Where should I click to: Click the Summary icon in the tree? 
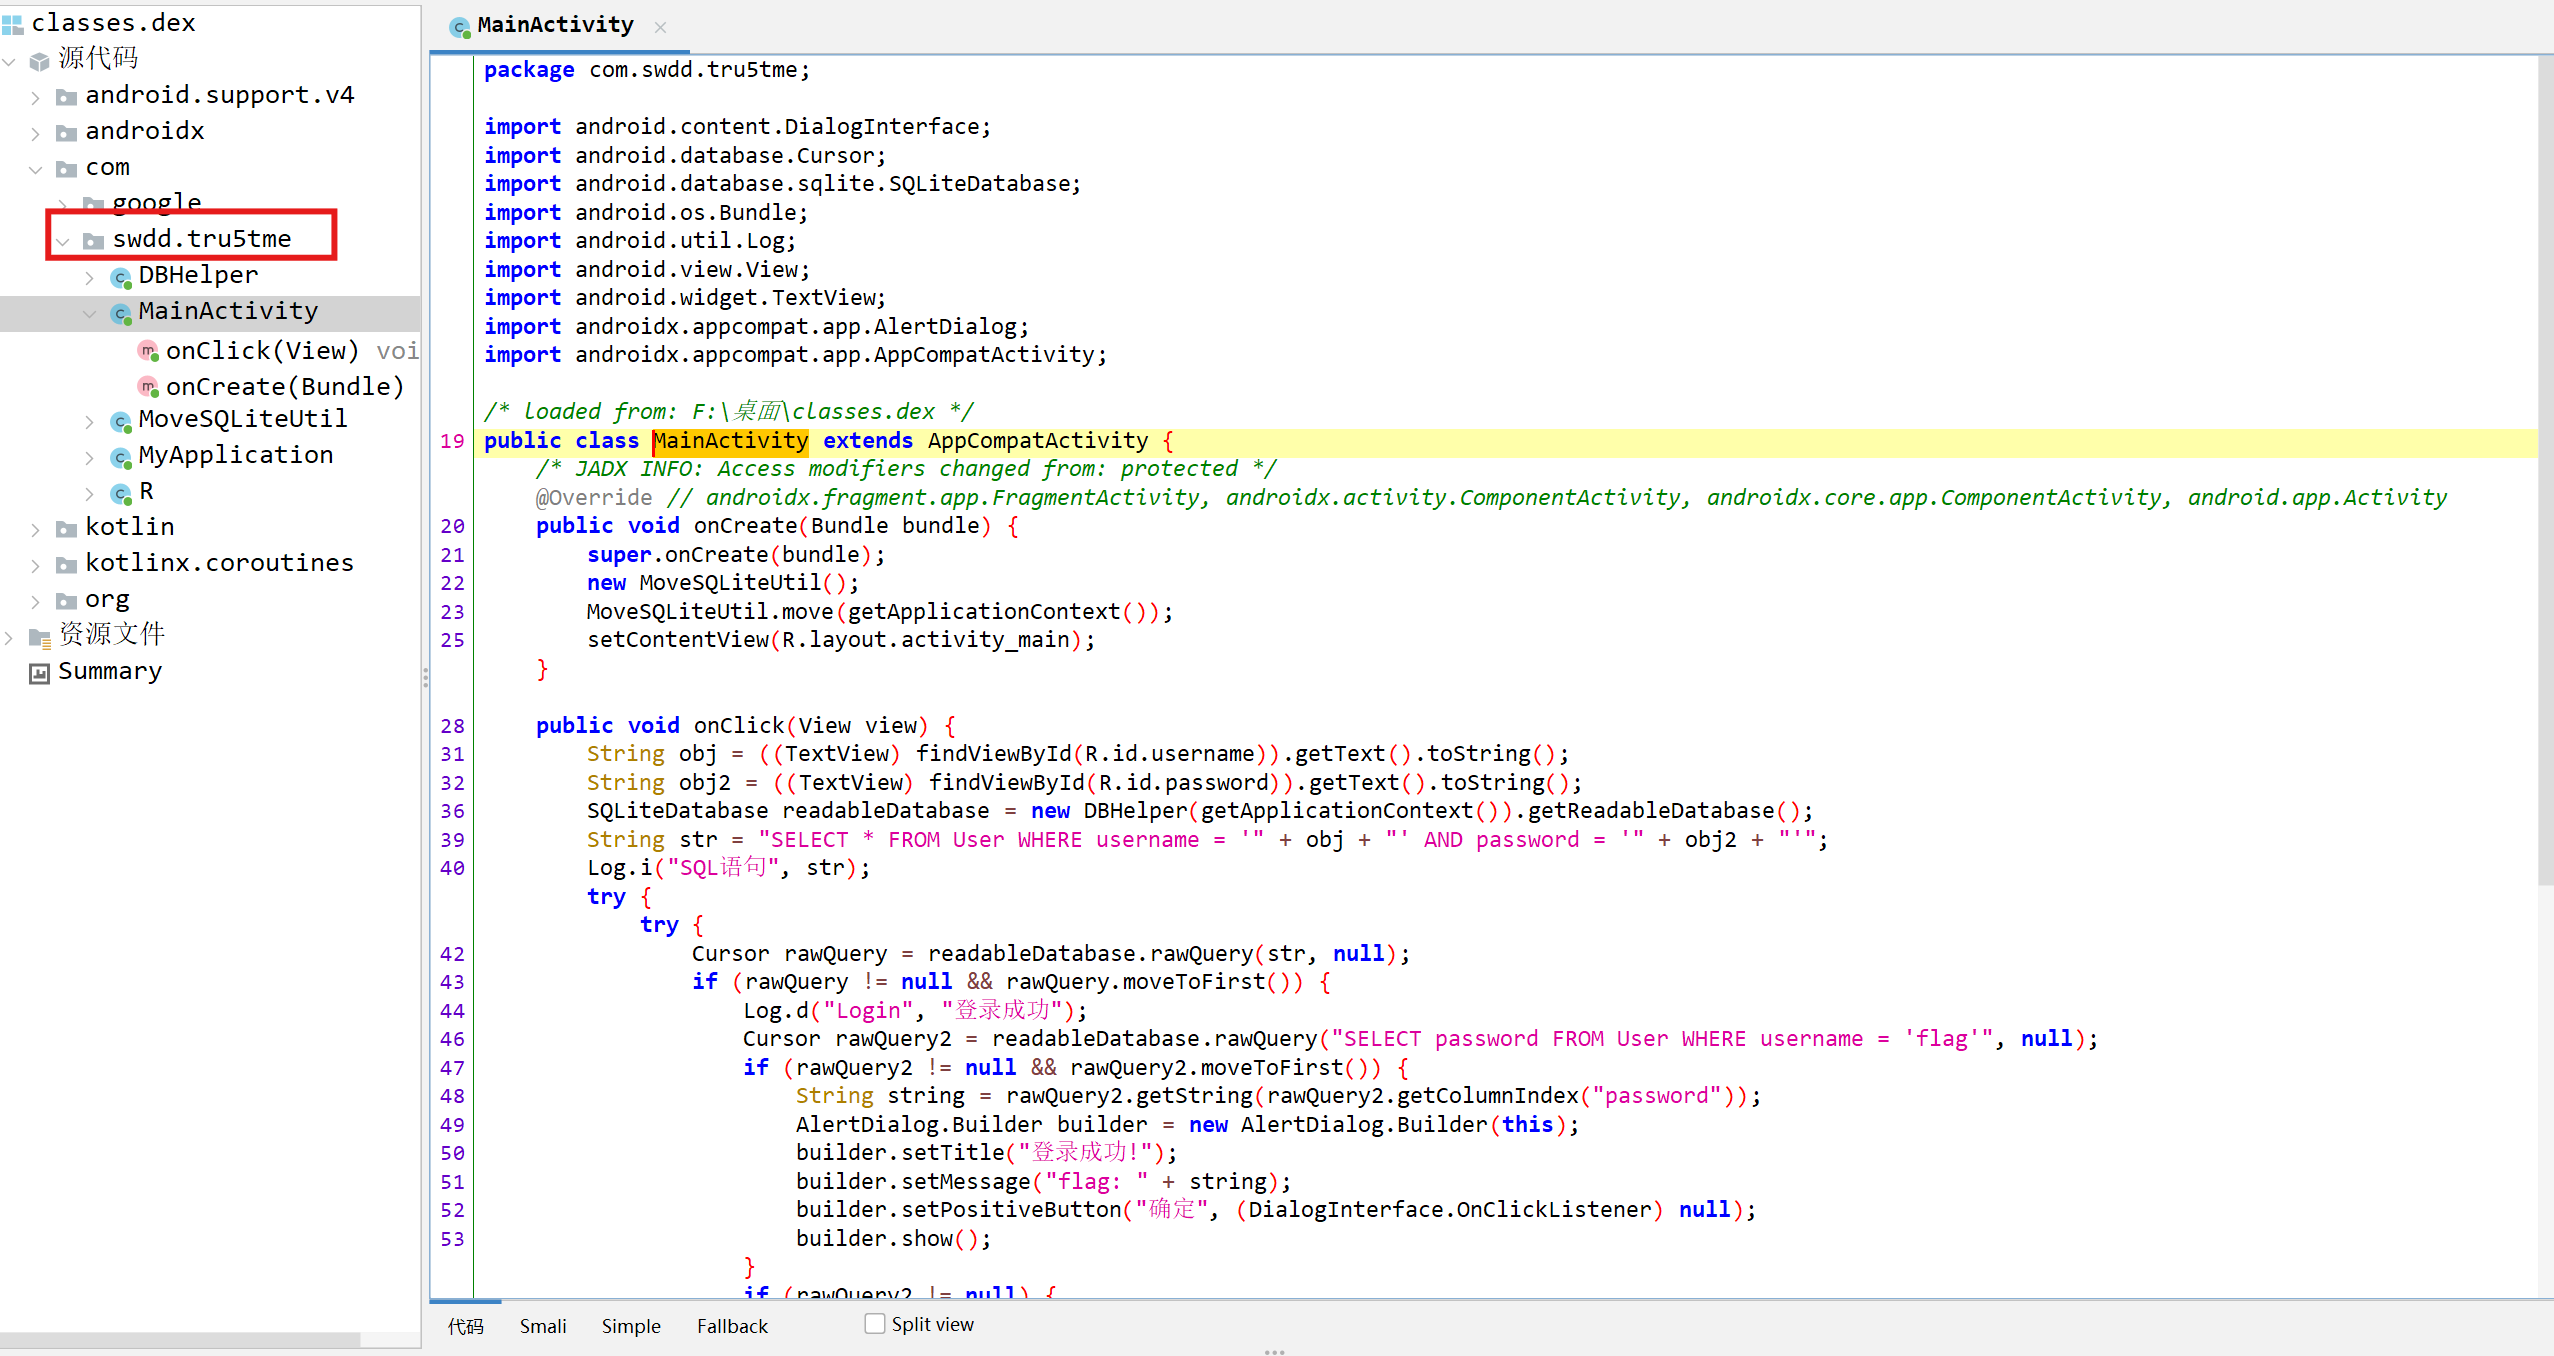coord(40,672)
